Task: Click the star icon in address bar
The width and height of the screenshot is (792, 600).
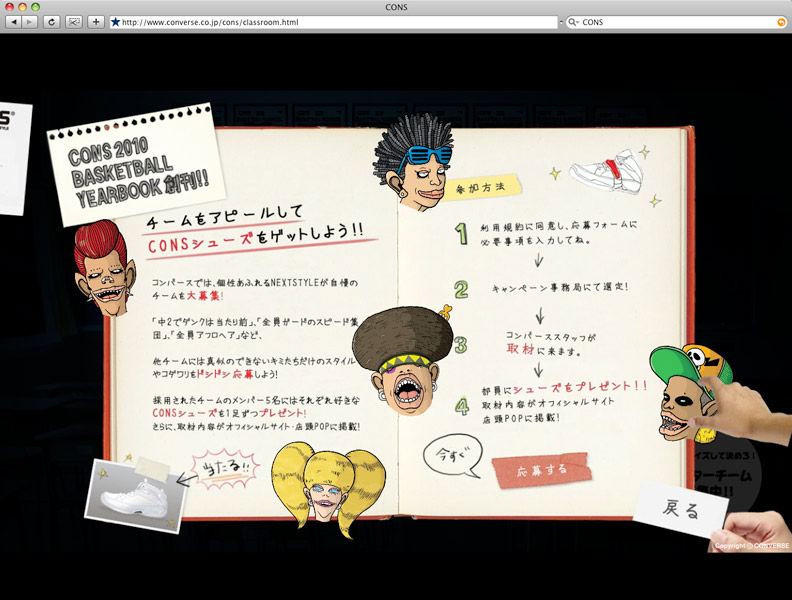Action: point(116,21)
